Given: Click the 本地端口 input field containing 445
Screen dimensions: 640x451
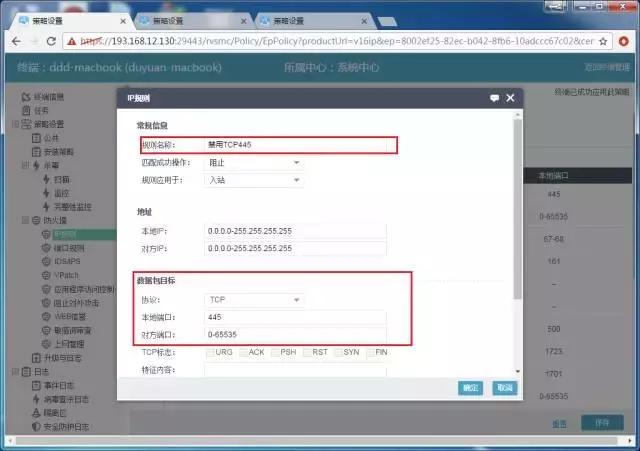Looking at the screenshot, I should point(294,317).
